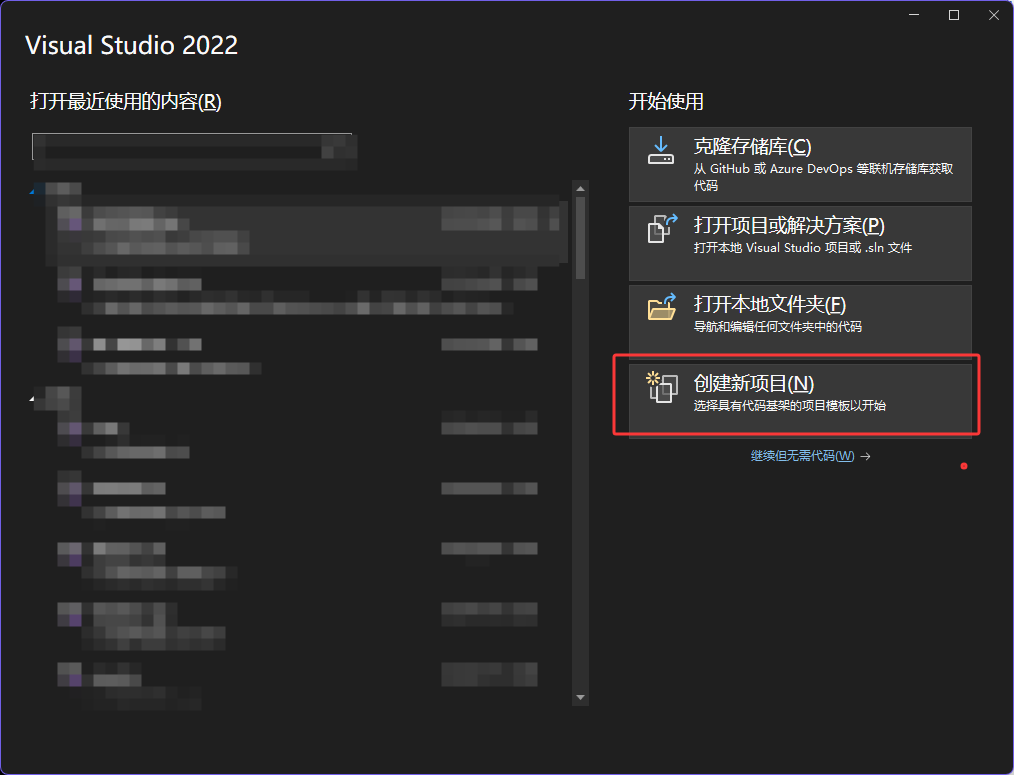Start 创建新项目(N)
The image size is (1014, 775).
pyautogui.click(x=800, y=400)
